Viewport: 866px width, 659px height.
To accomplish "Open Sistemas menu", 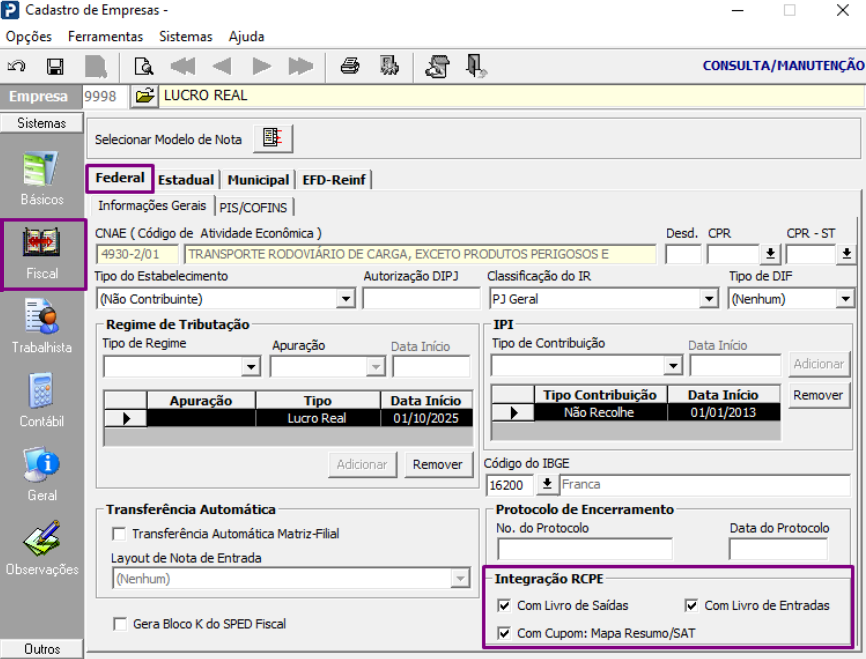I will tap(186, 36).
